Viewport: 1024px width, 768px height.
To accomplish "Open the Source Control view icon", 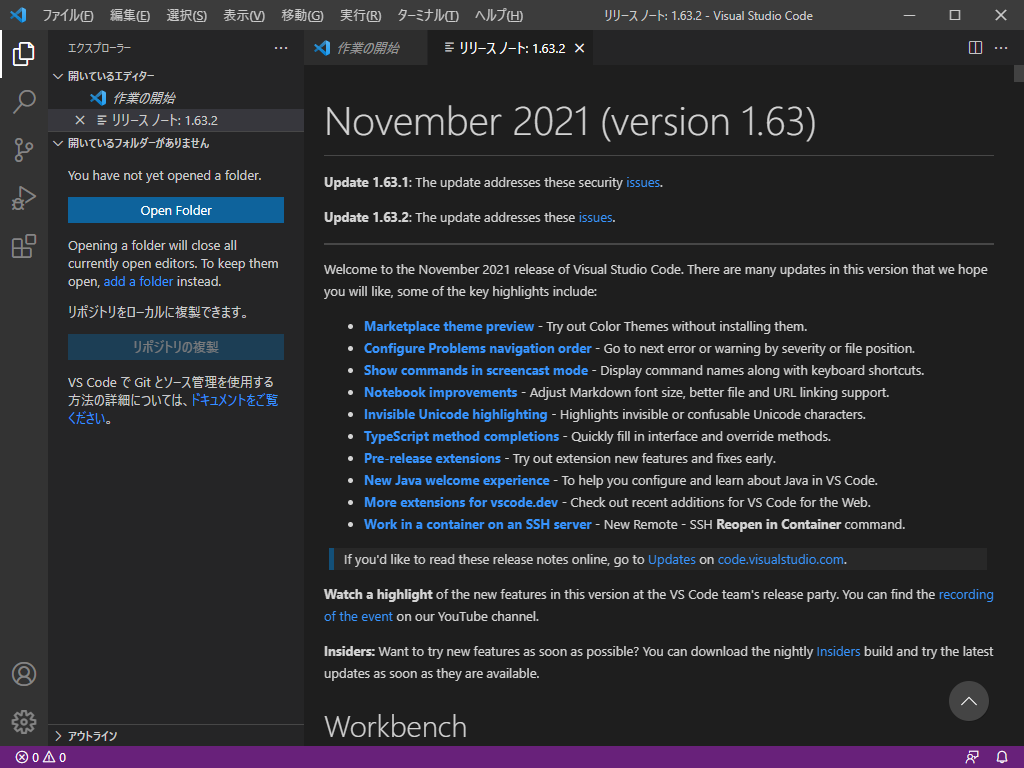I will click(x=24, y=150).
